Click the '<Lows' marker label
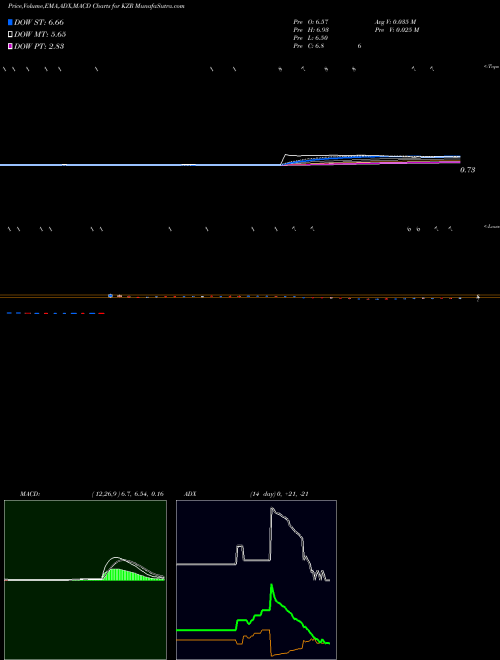Viewport: 500px width, 660px height. tap(492, 227)
